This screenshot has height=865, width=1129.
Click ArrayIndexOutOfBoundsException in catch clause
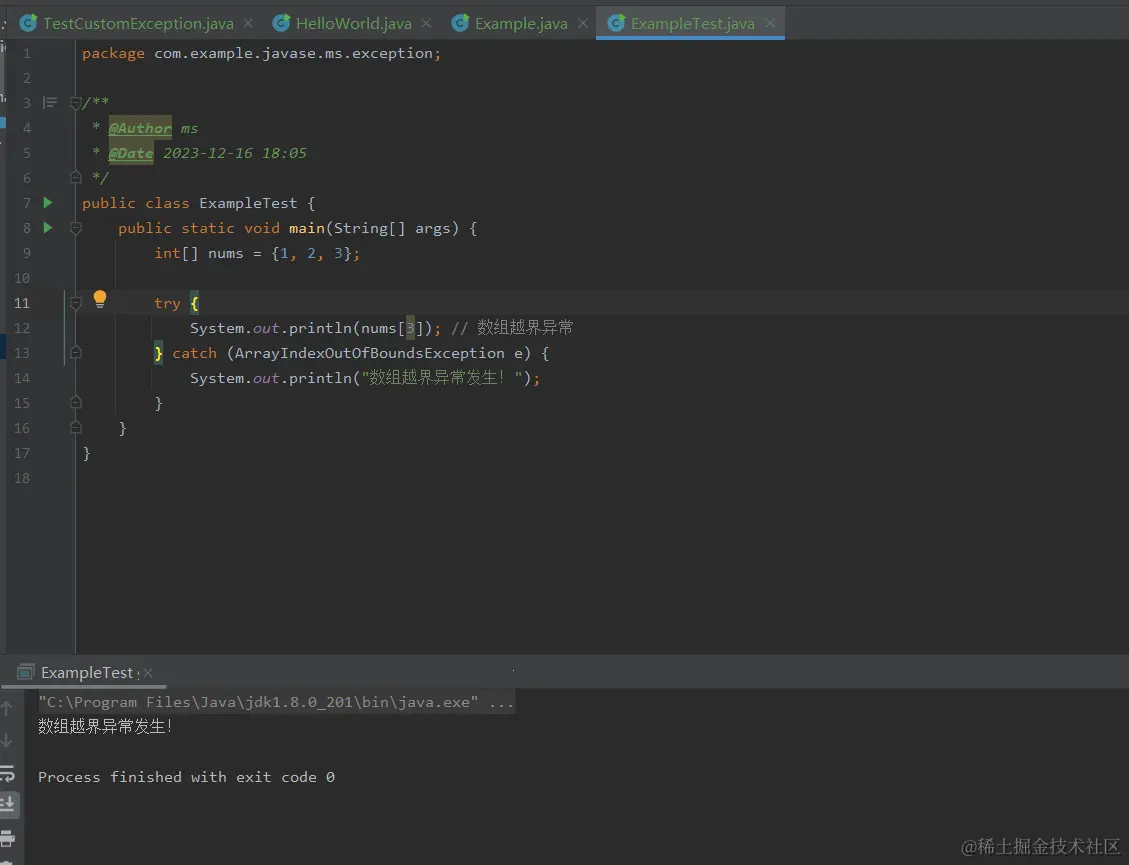point(369,353)
